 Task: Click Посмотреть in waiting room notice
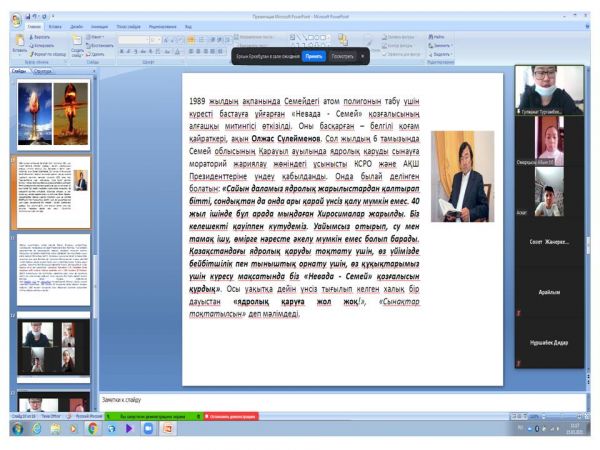(342, 57)
